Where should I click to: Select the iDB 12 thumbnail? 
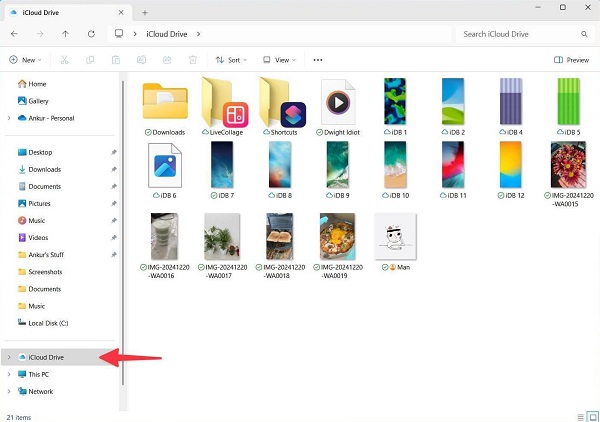point(510,165)
